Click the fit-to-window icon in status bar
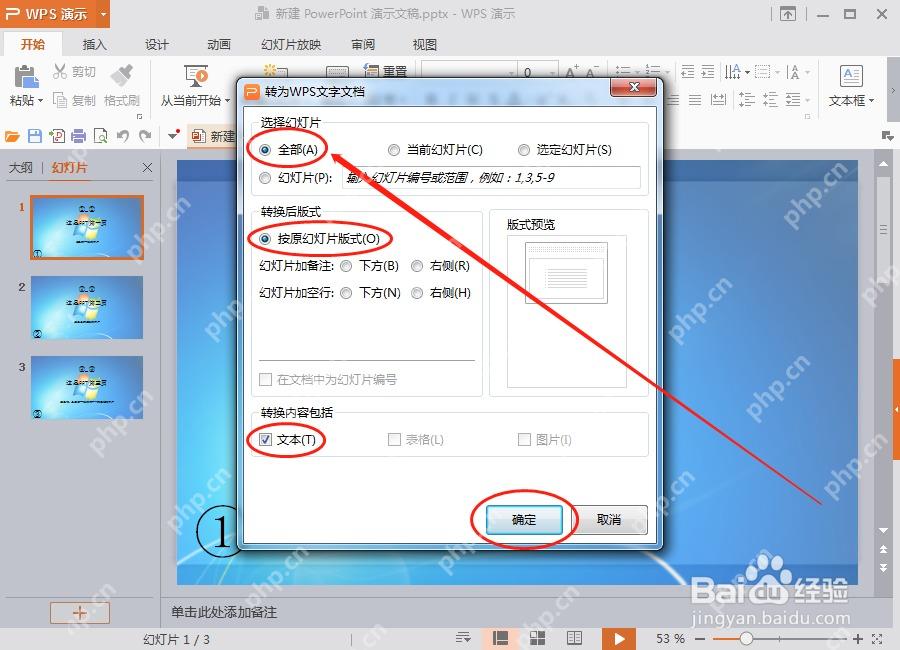The image size is (900, 650). click(876, 639)
